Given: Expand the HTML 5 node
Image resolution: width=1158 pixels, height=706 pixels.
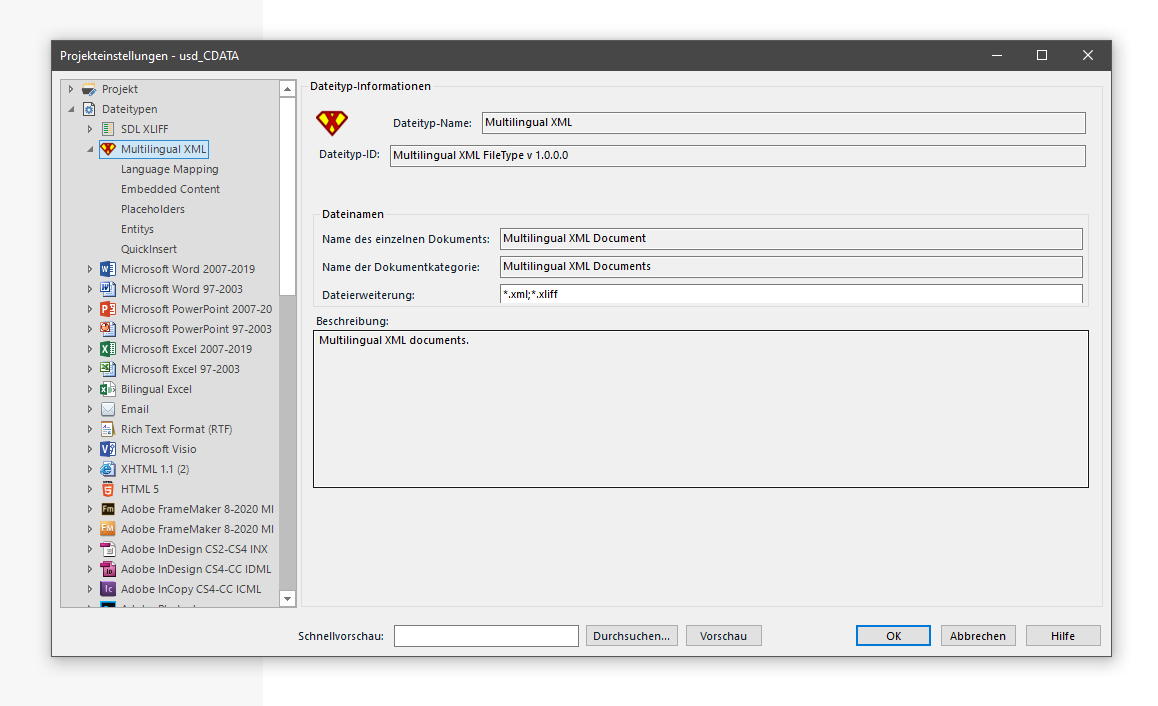Looking at the screenshot, I should coord(90,489).
